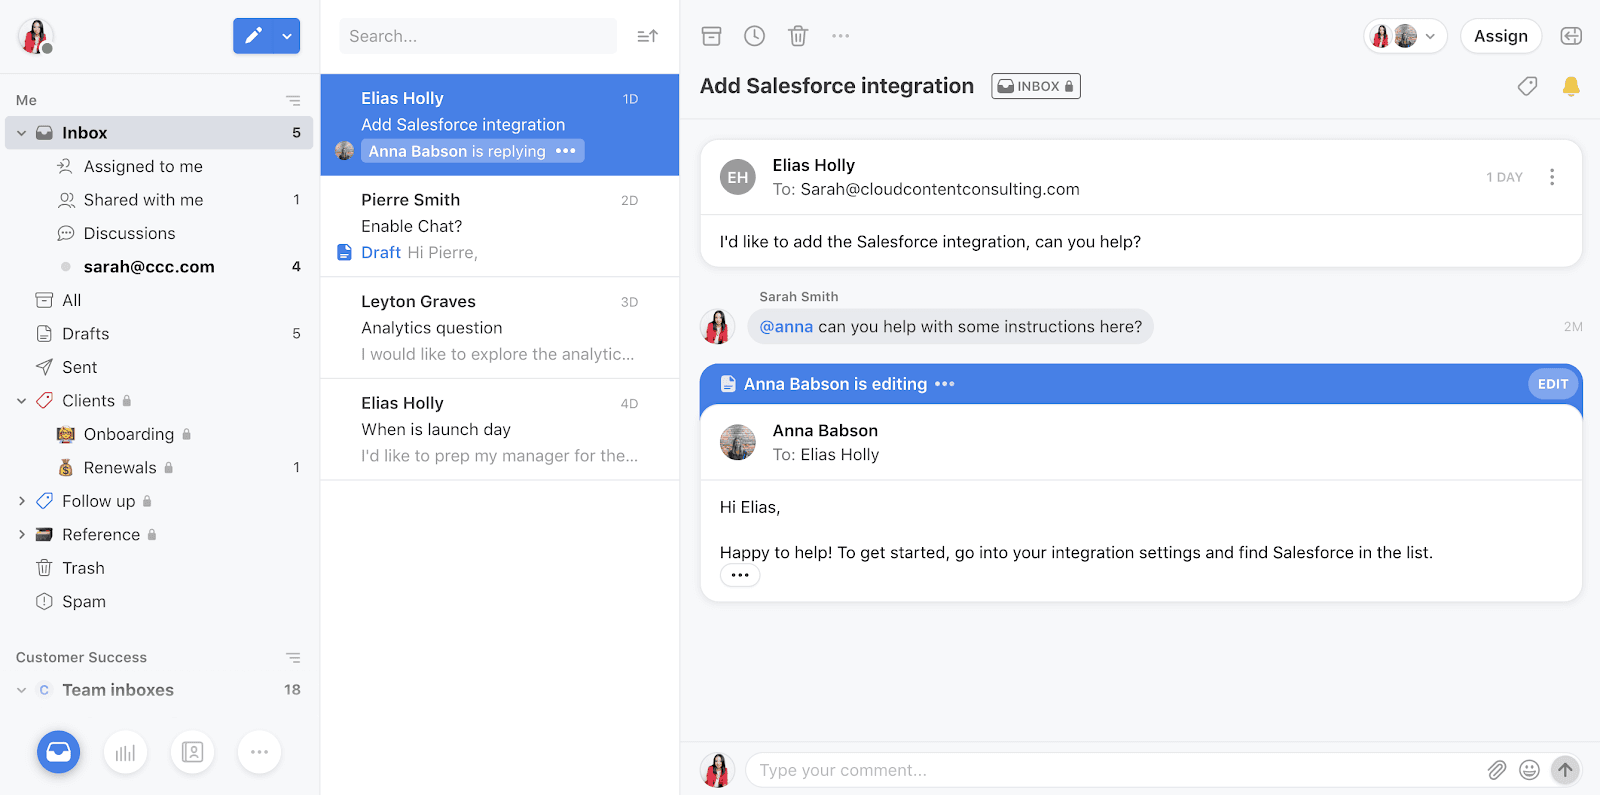
Task: Select Team inboxes
Action: [x=118, y=690]
